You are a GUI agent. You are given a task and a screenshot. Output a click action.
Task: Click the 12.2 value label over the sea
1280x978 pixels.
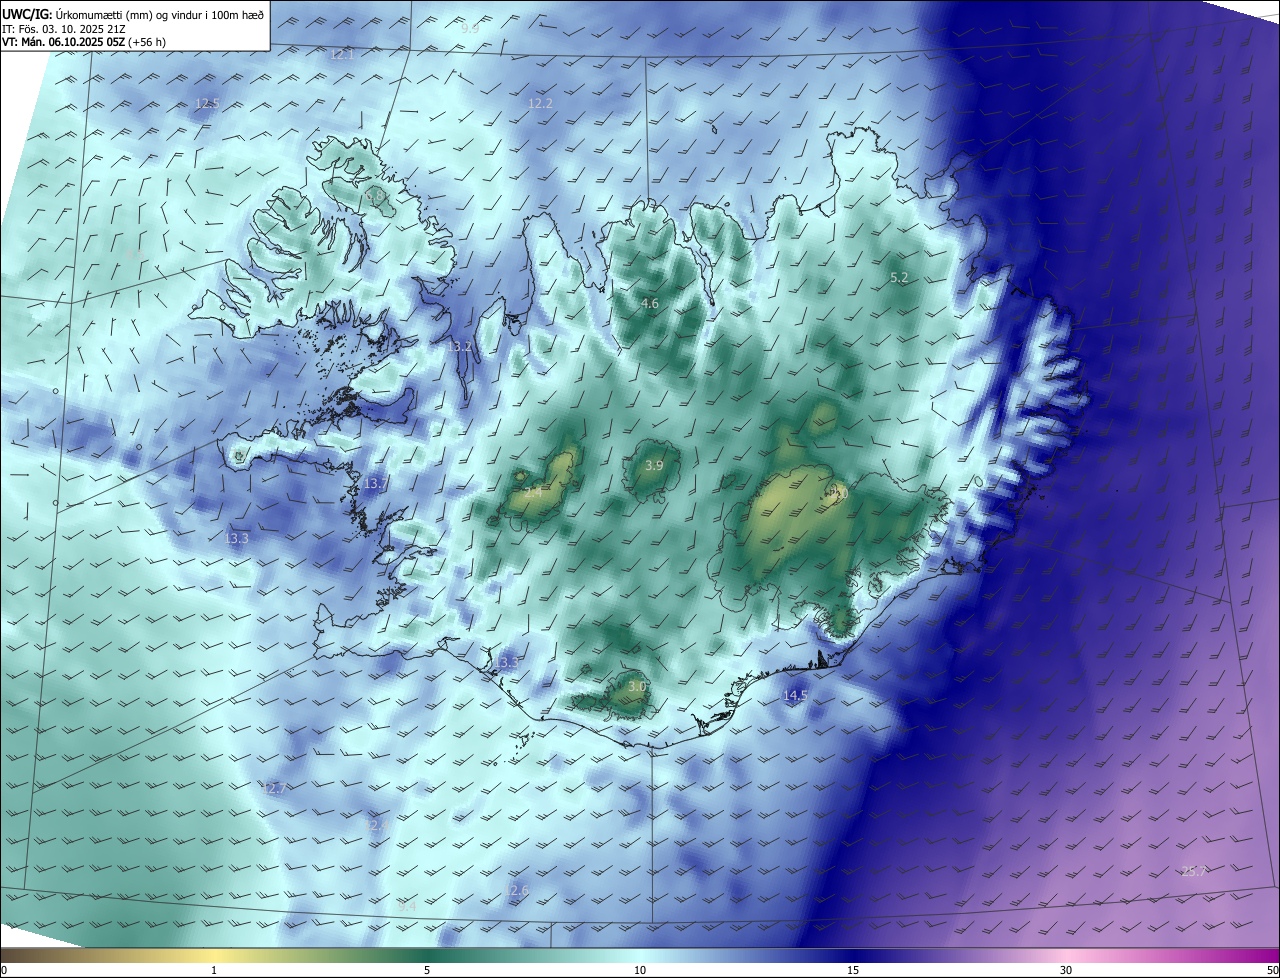coord(540,104)
